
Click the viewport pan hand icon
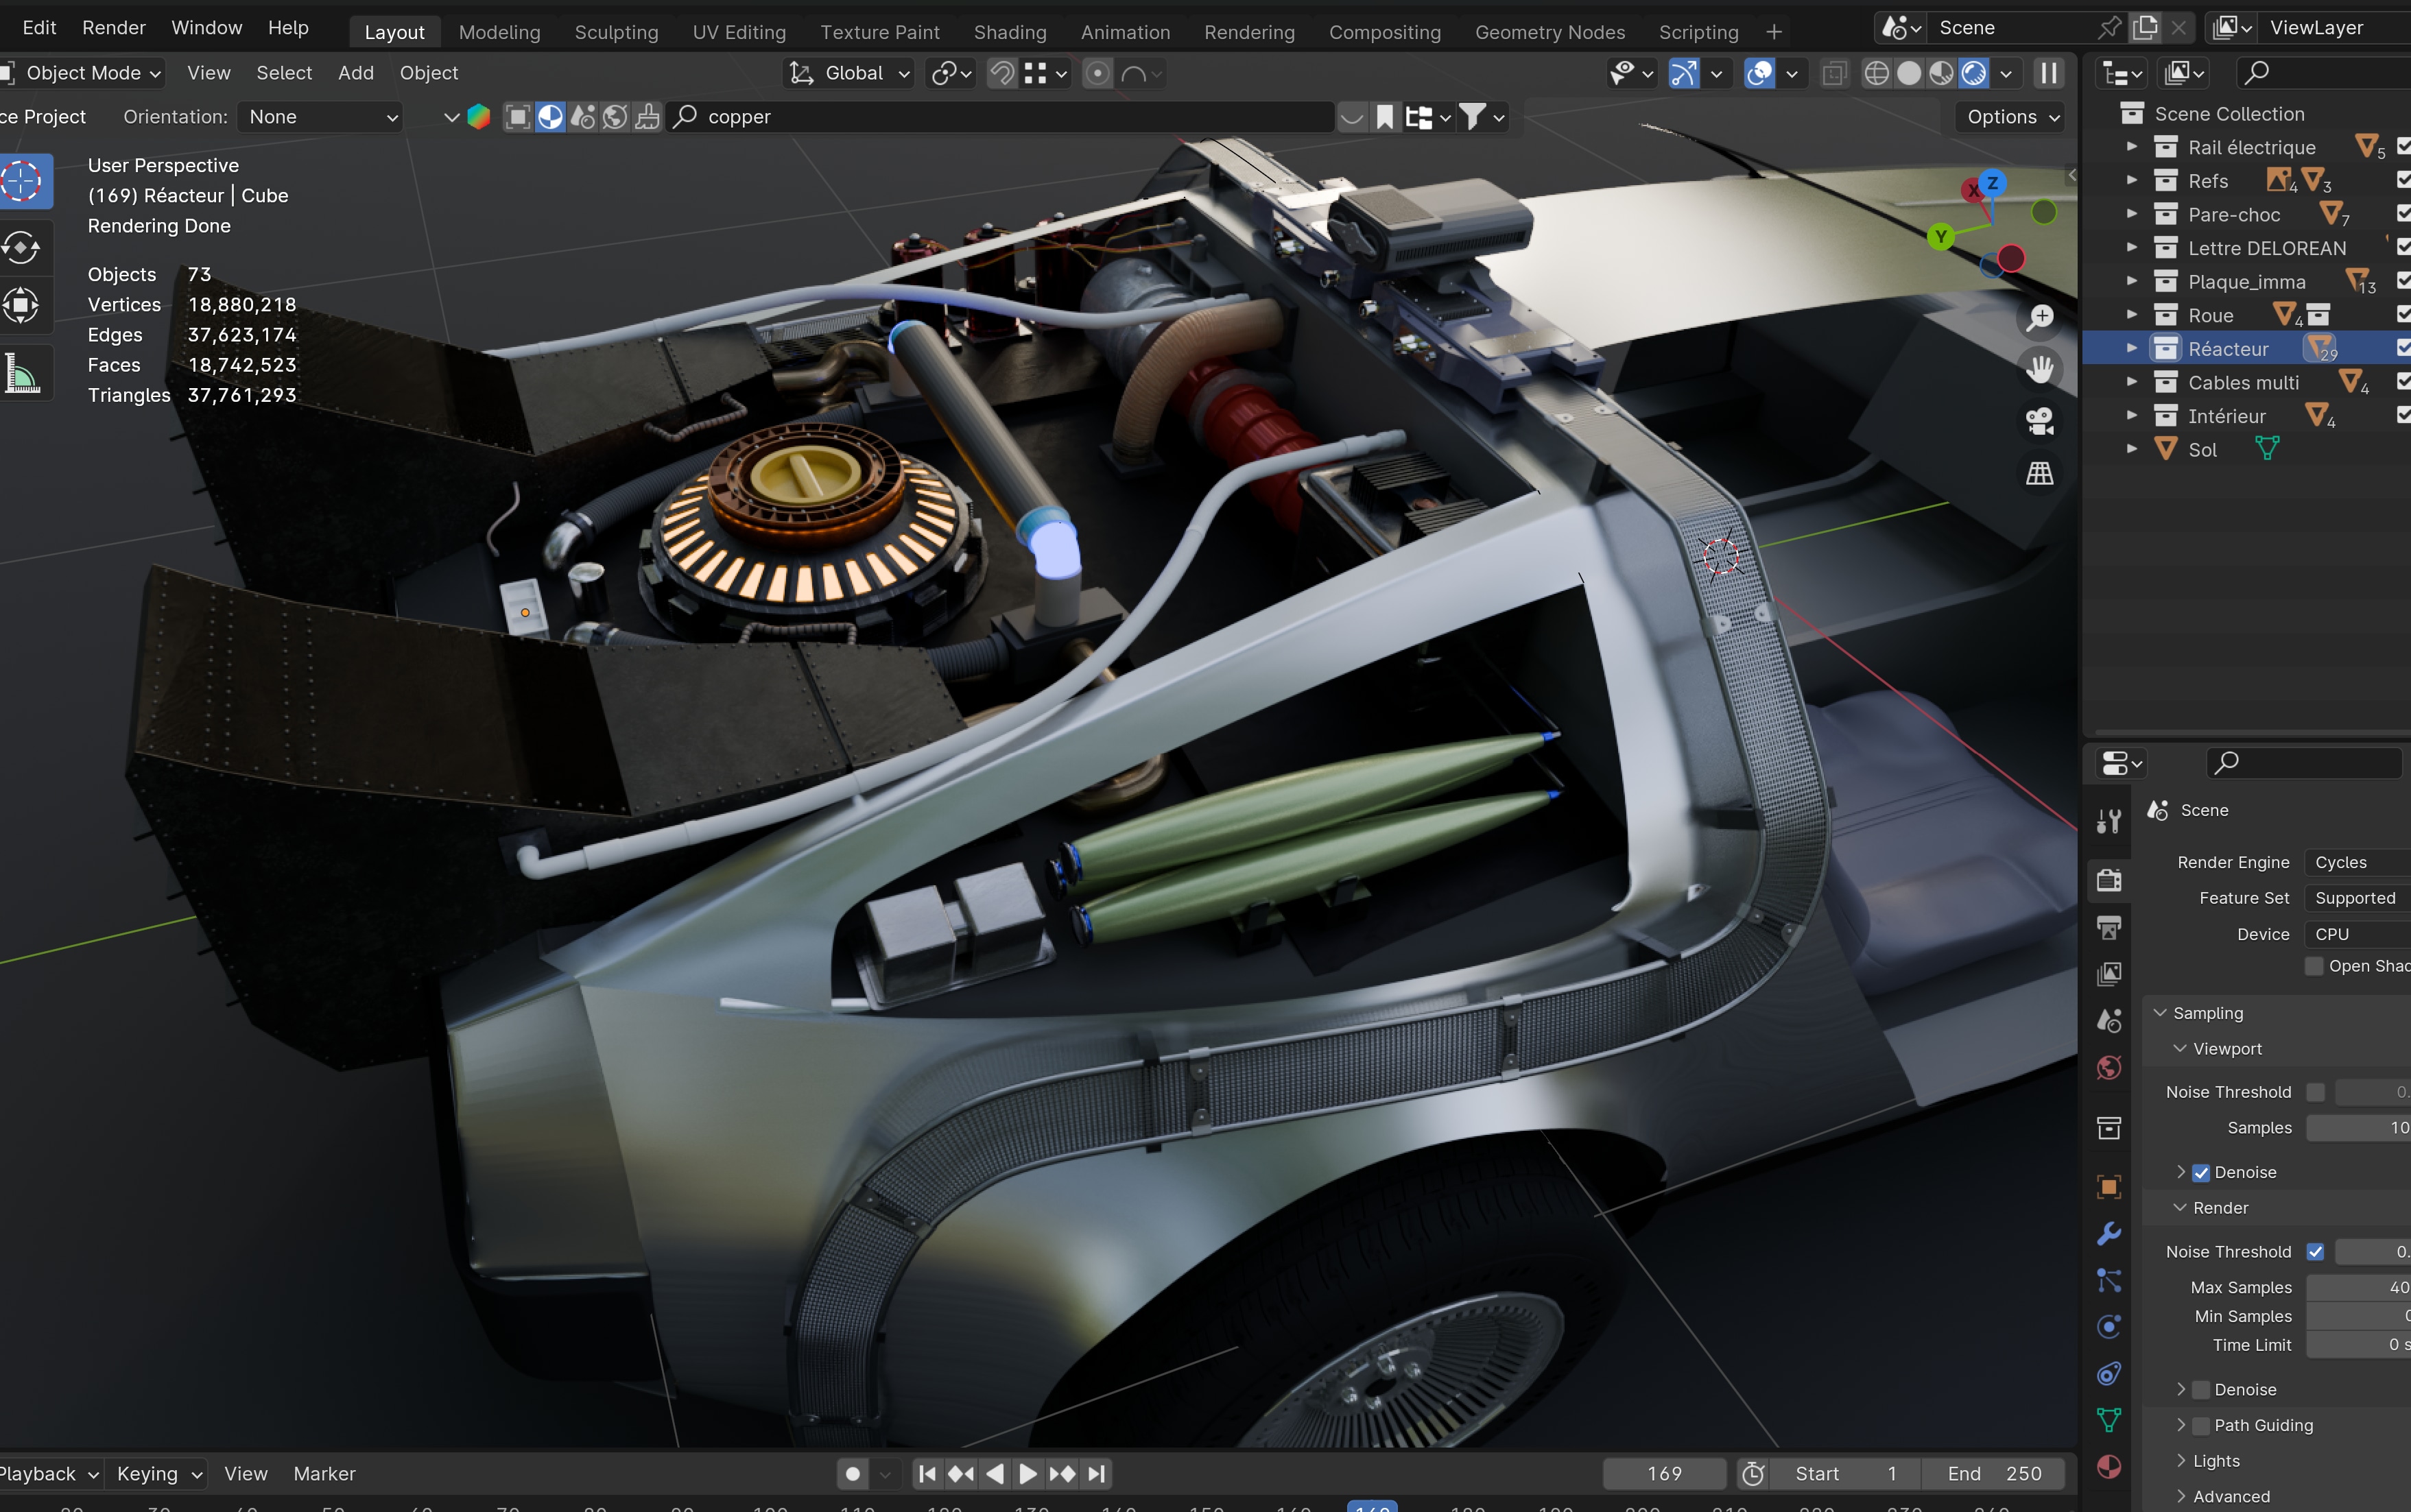pyautogui.click(x=2039, y=369)
